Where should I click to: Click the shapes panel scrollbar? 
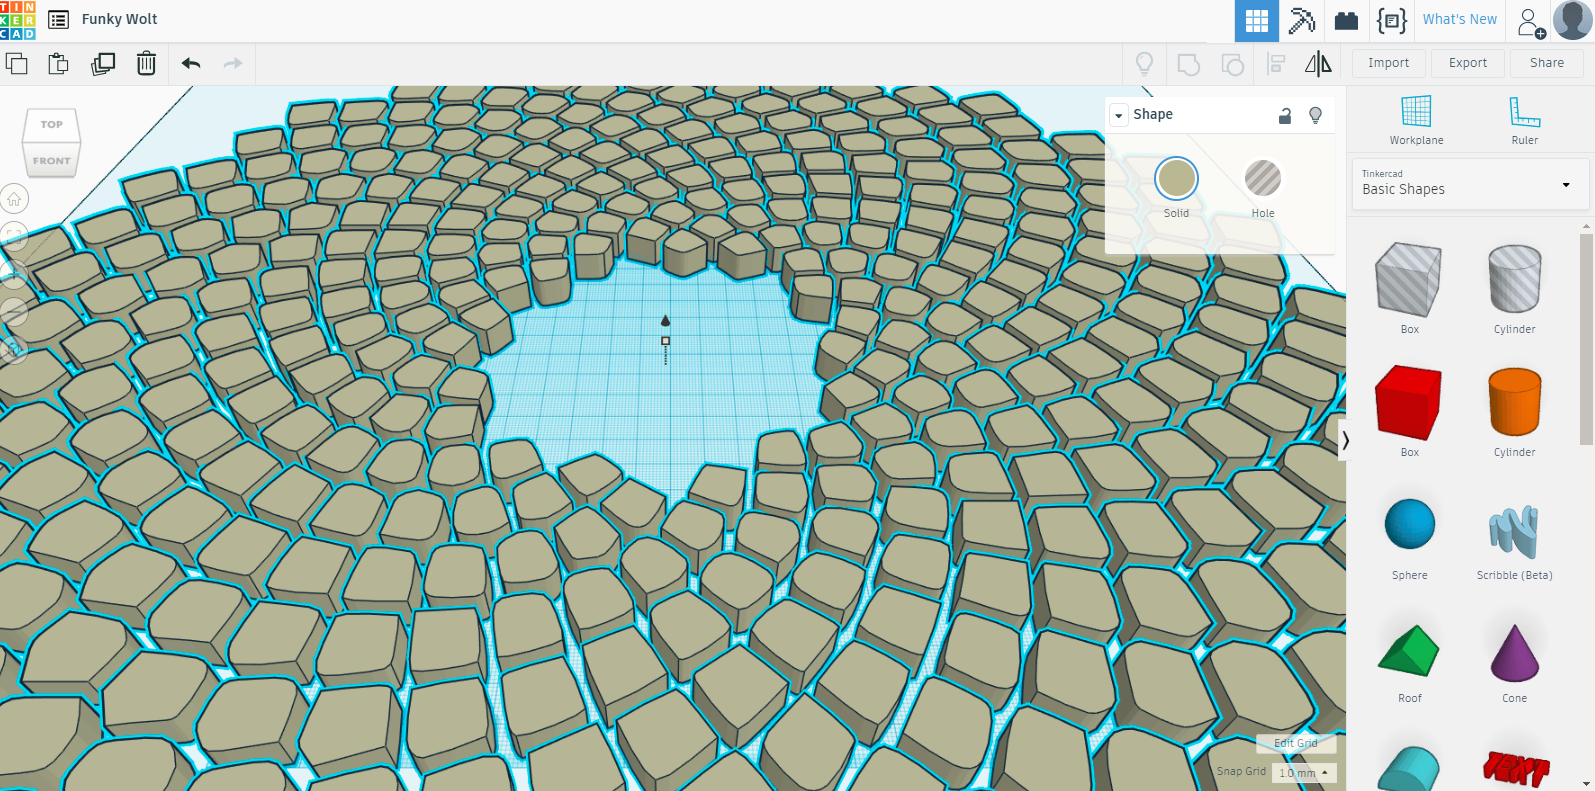point(1586,340)
